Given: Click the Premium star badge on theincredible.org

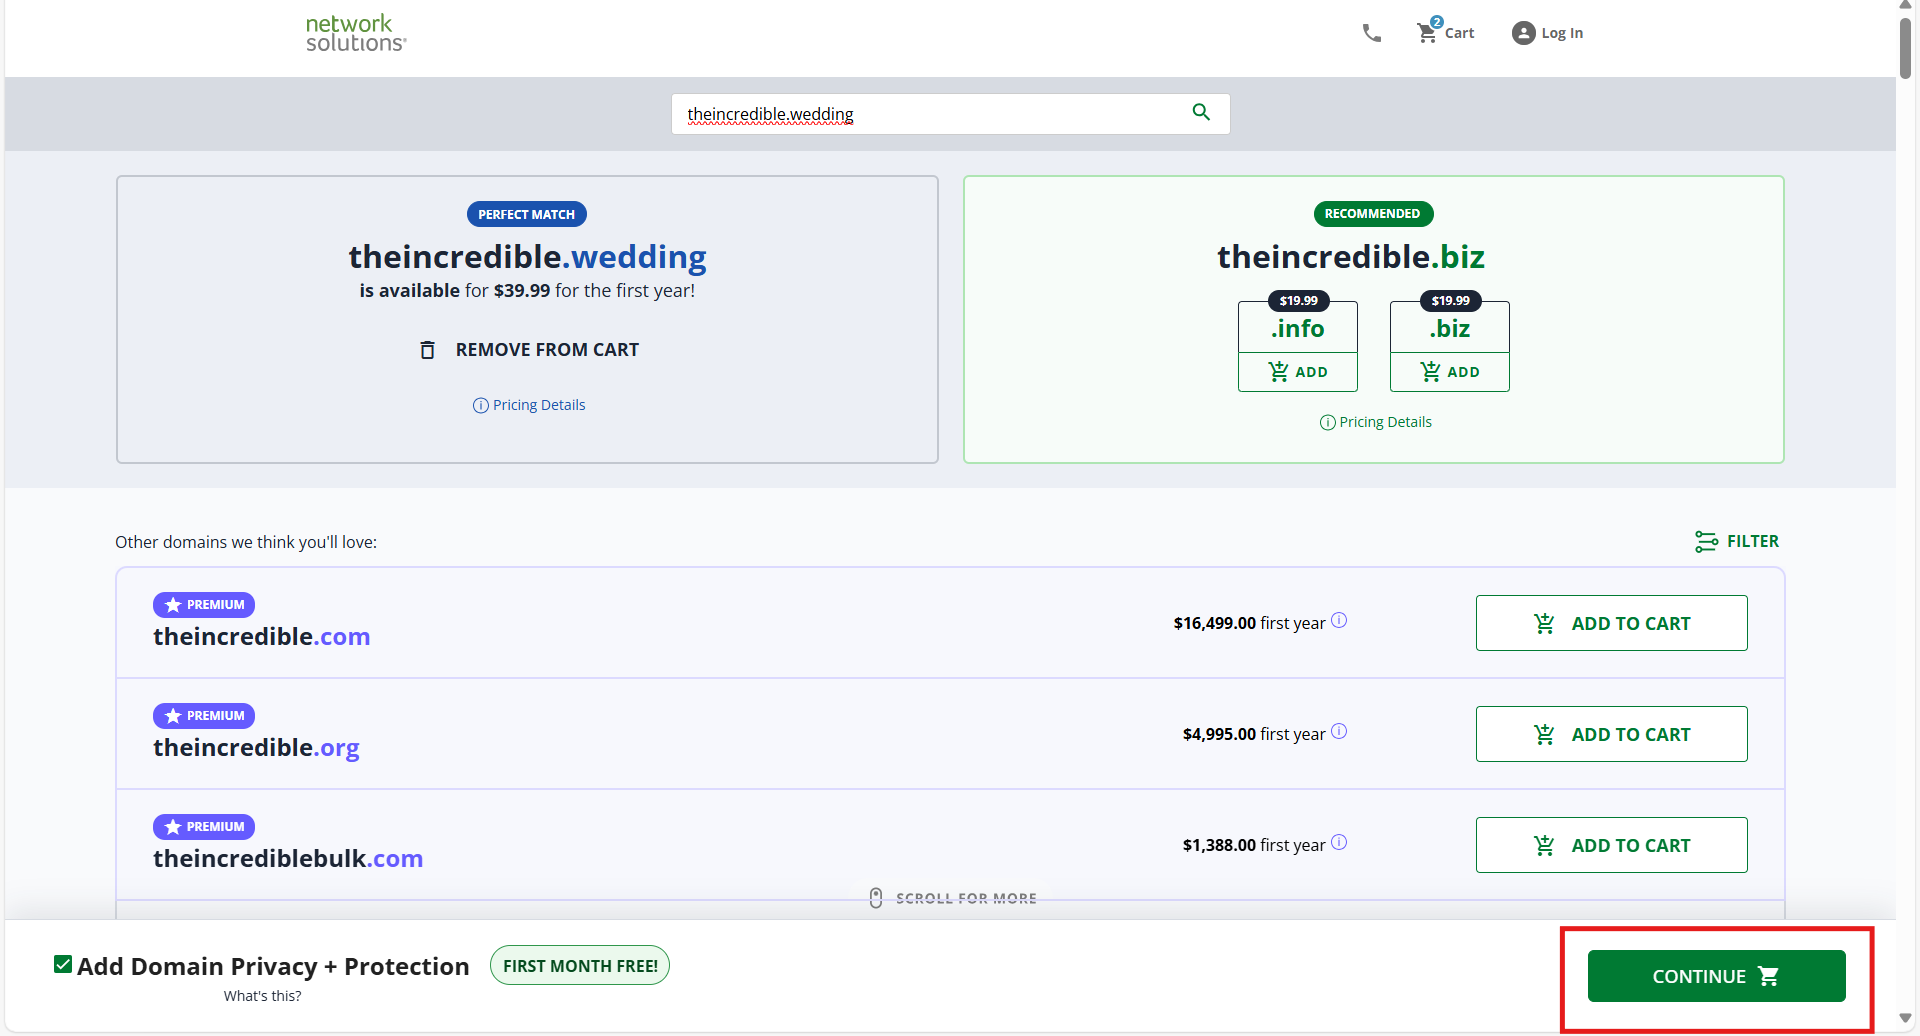Looking at the screenshot, I should [x=204, y=716].
